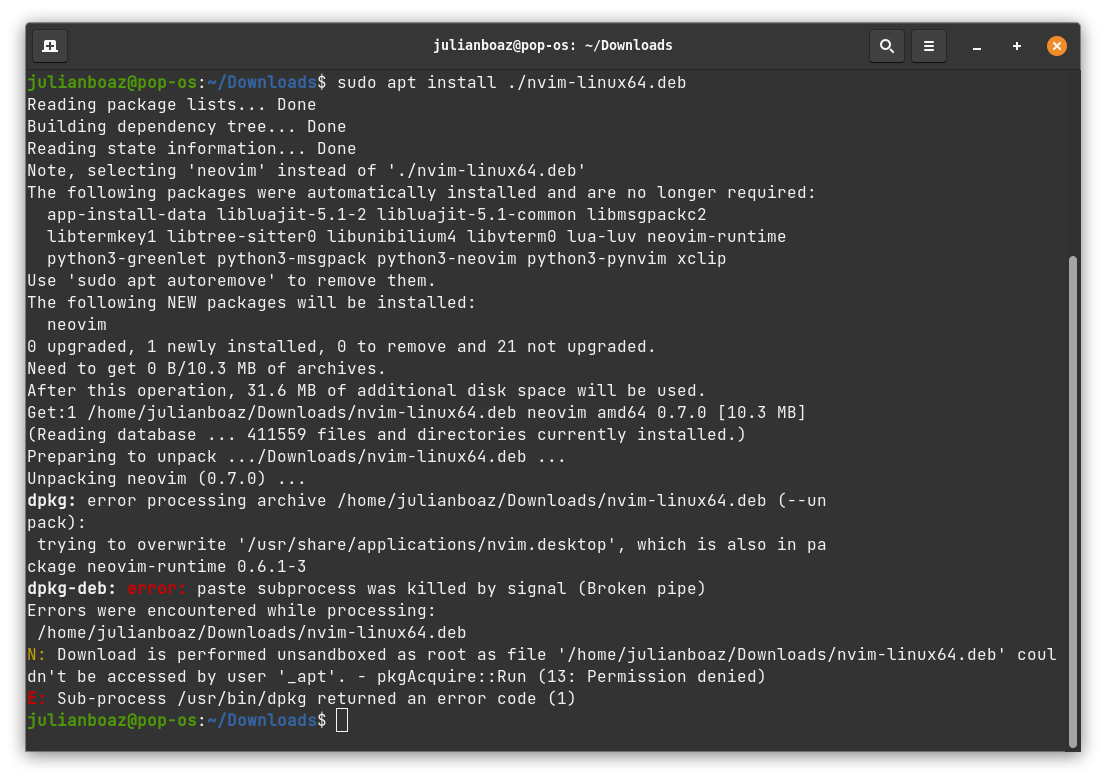Click the yellow 'N:' notice marker
This screenshot has height=780, width=1106.
point(36,654)
